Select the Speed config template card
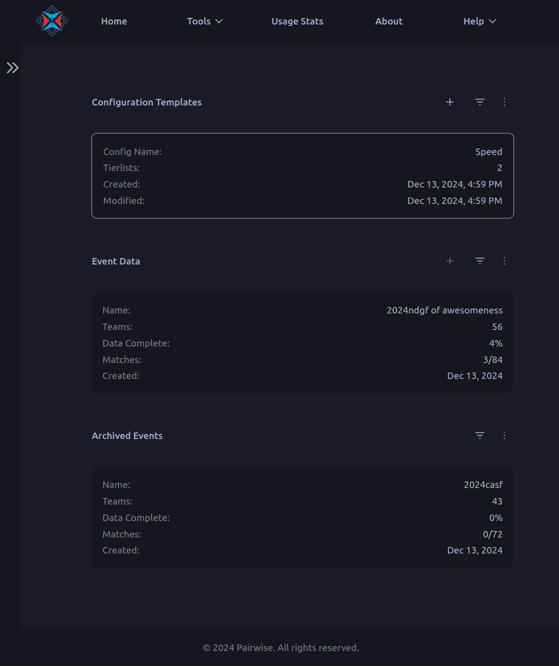The image size is (559, 666). (302, 176)
